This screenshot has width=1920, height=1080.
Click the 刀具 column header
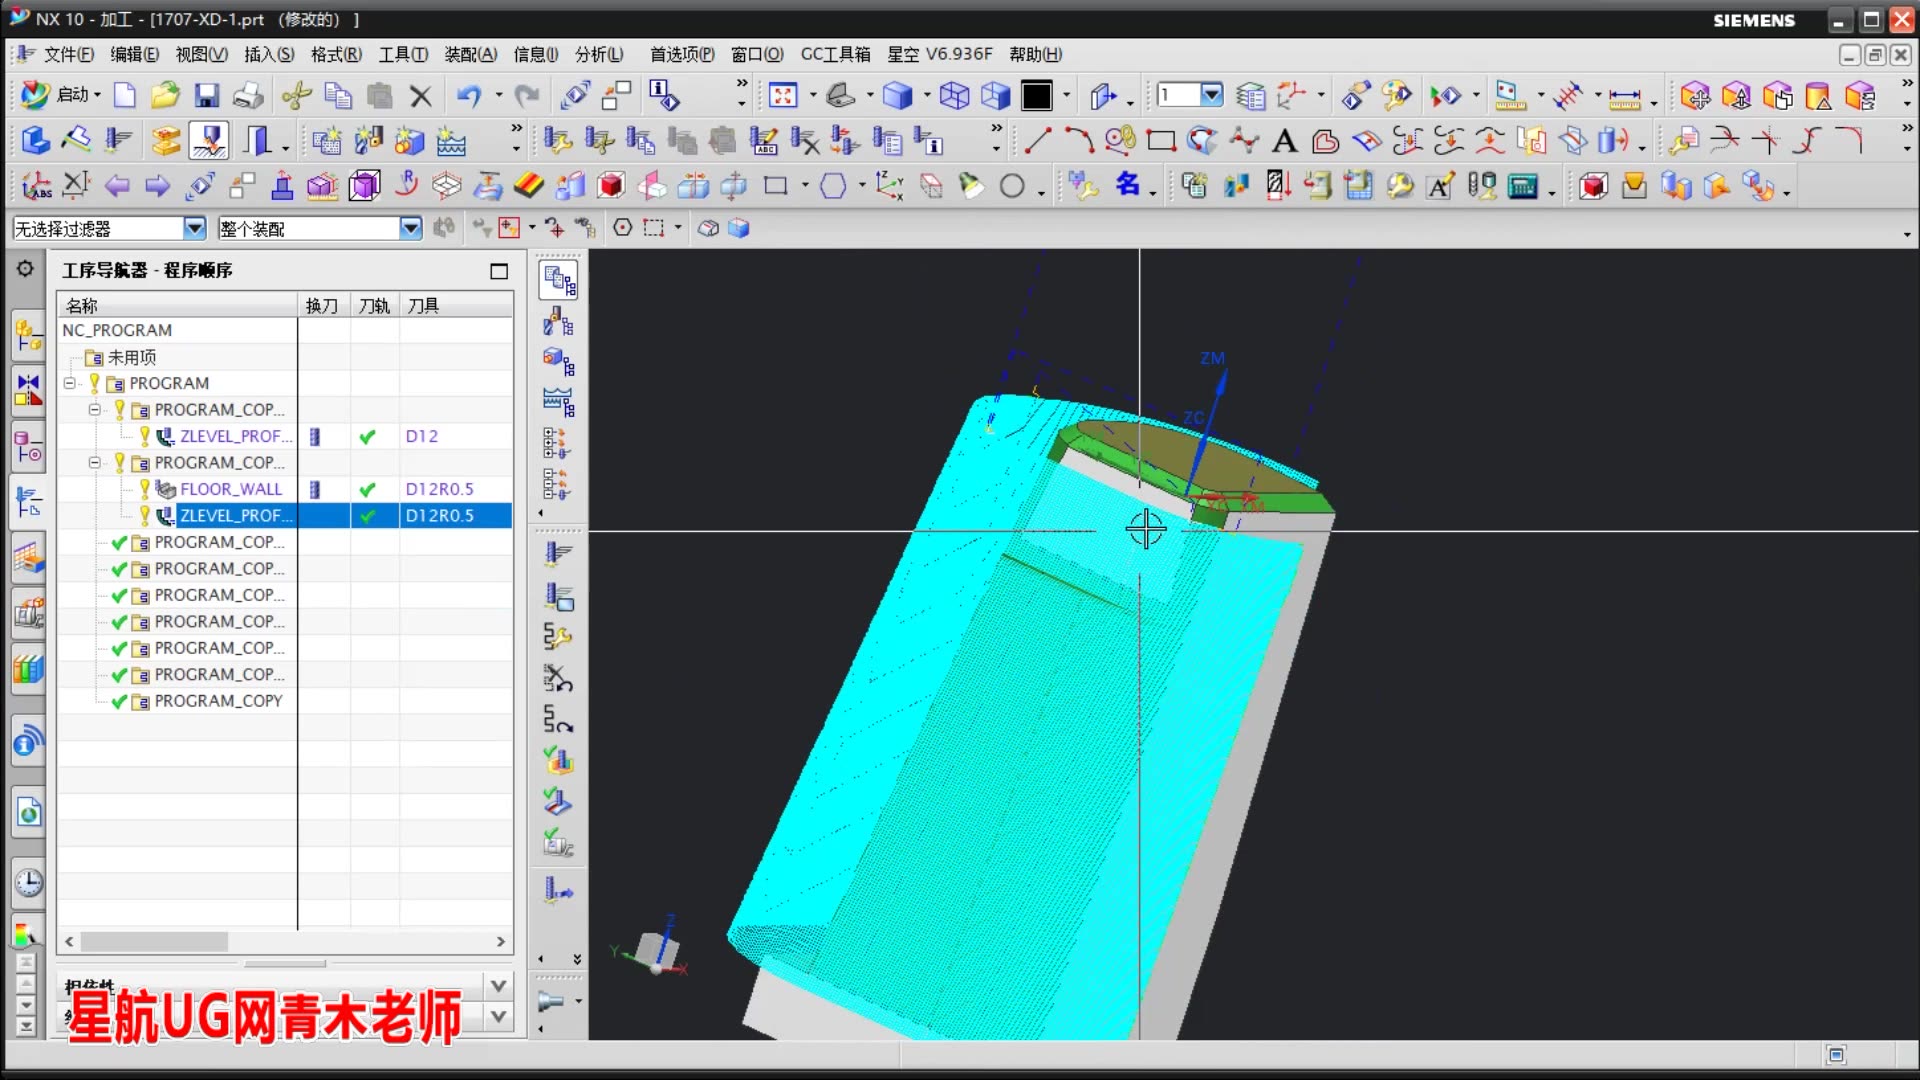pyautogui.click(x=423, y=305)
